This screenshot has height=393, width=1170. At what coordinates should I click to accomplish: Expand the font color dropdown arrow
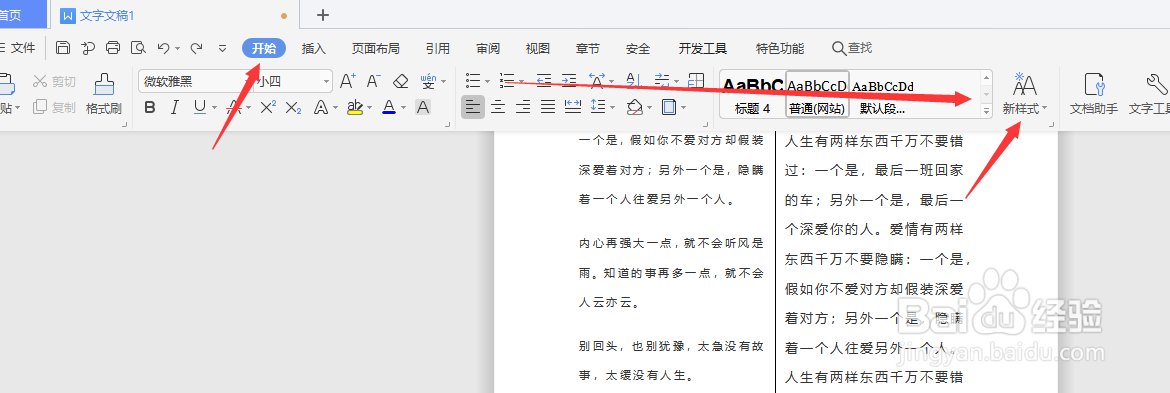403,107
